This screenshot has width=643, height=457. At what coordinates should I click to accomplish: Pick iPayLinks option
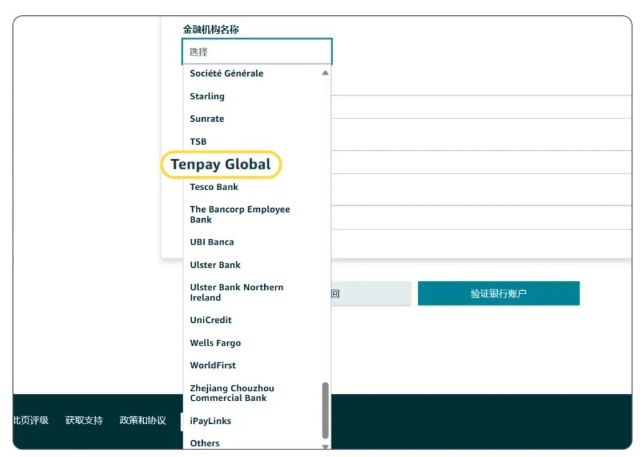(x=210, y=421)
